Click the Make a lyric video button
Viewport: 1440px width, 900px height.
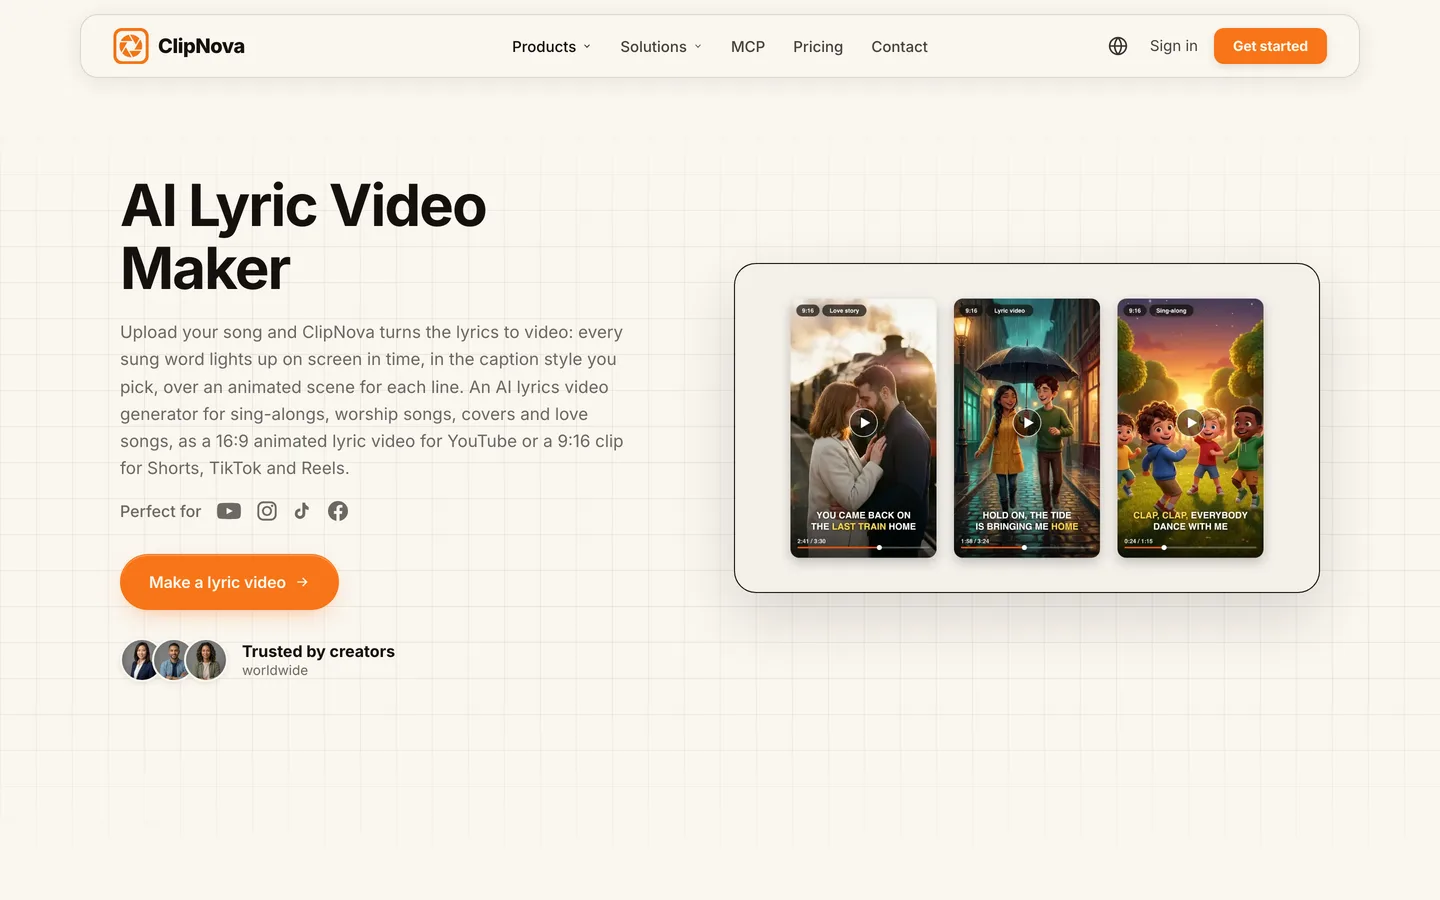coord(229,582)
